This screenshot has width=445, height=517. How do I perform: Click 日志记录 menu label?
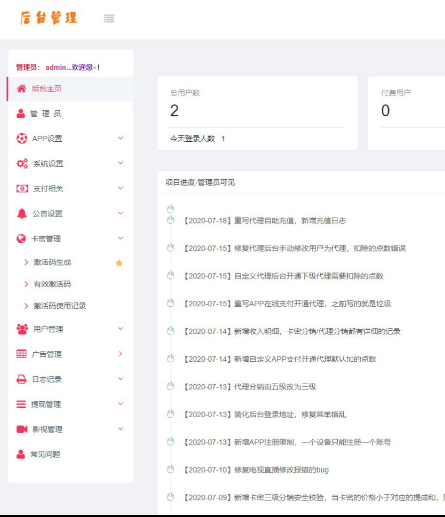[47, 379]
